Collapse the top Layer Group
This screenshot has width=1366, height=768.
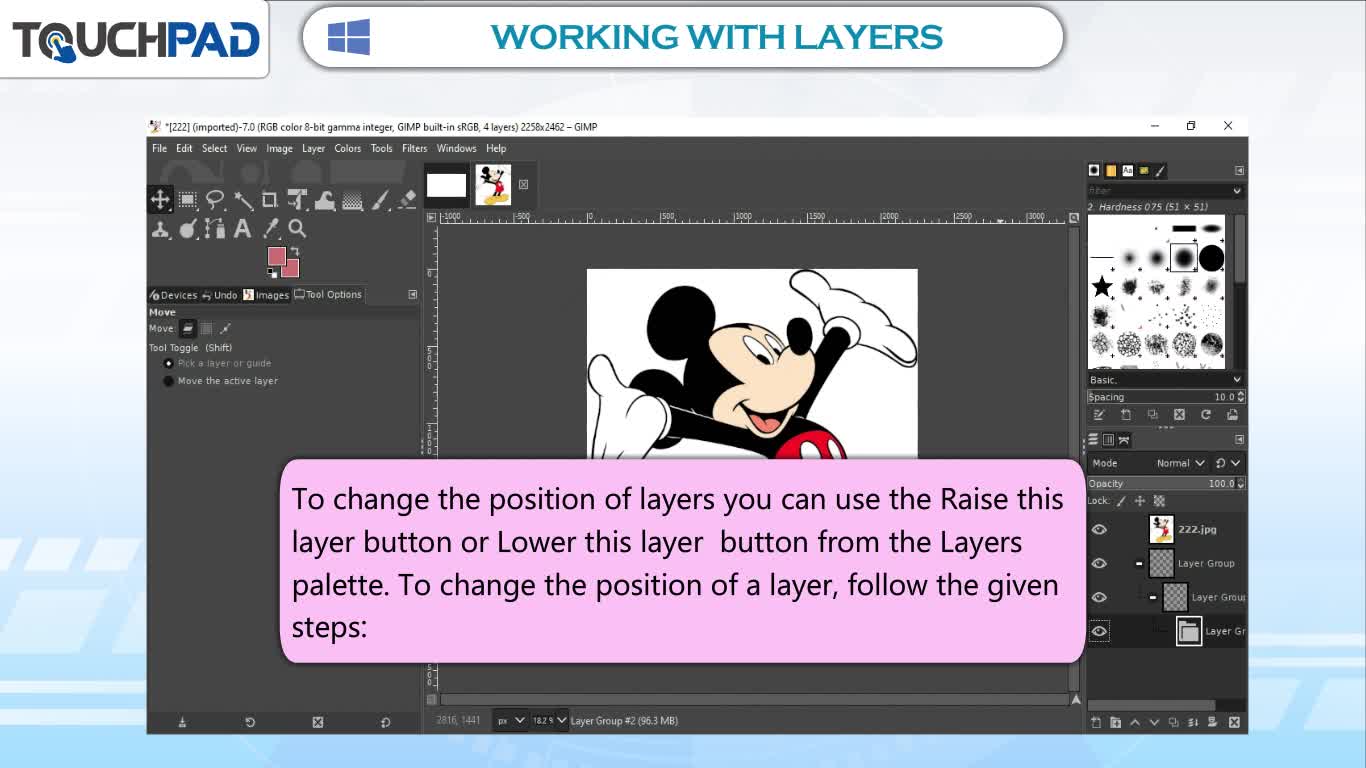(1138, 563)
